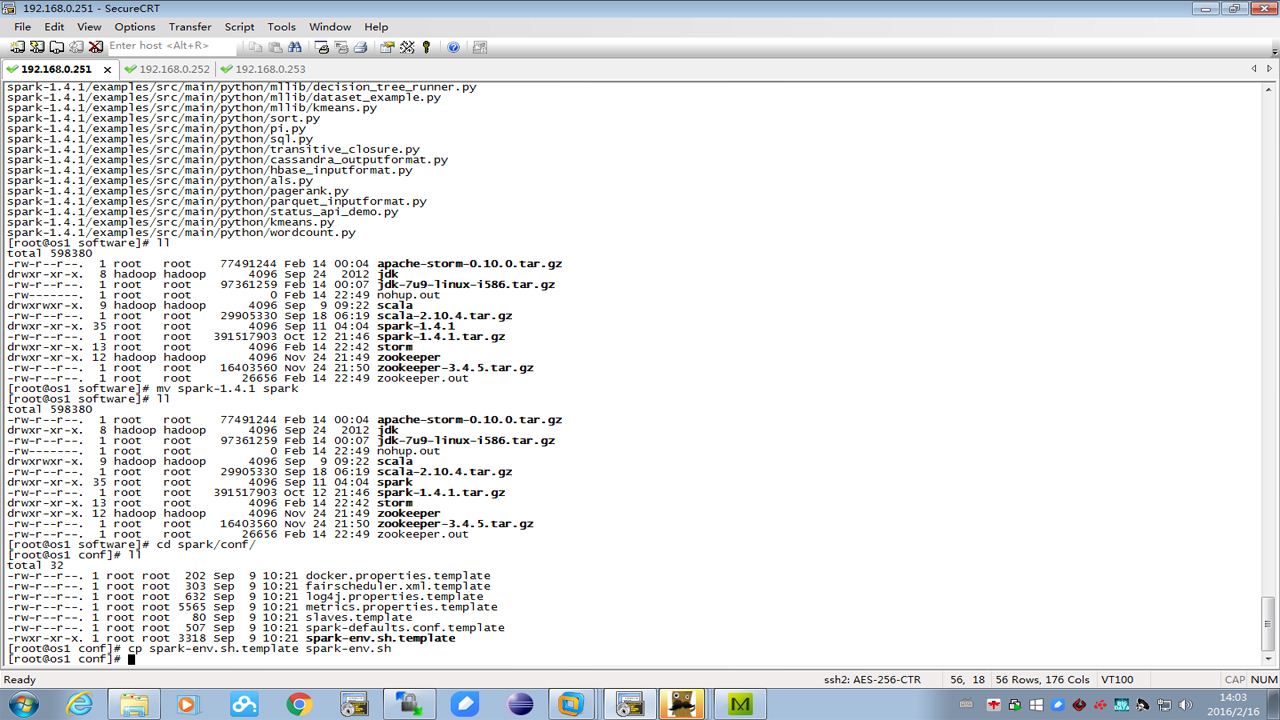The height and width of the screenshot is (720, 1280).
Task: Click the Print printer icon
Action: (361, 47)
